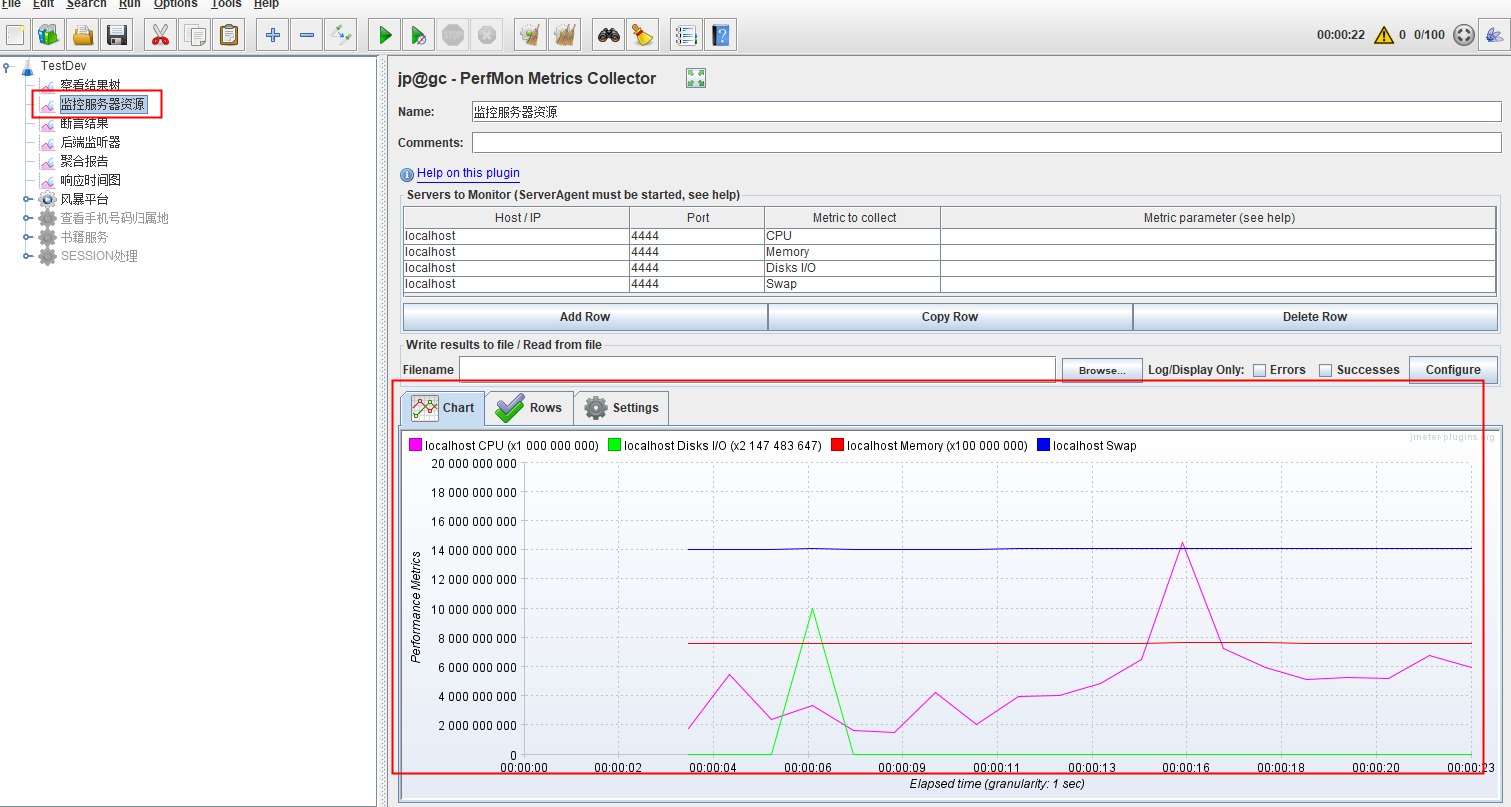This screenshot has height=807, width=1511.
Task: Open the Options menu
Action: click(x=175, y=4)
